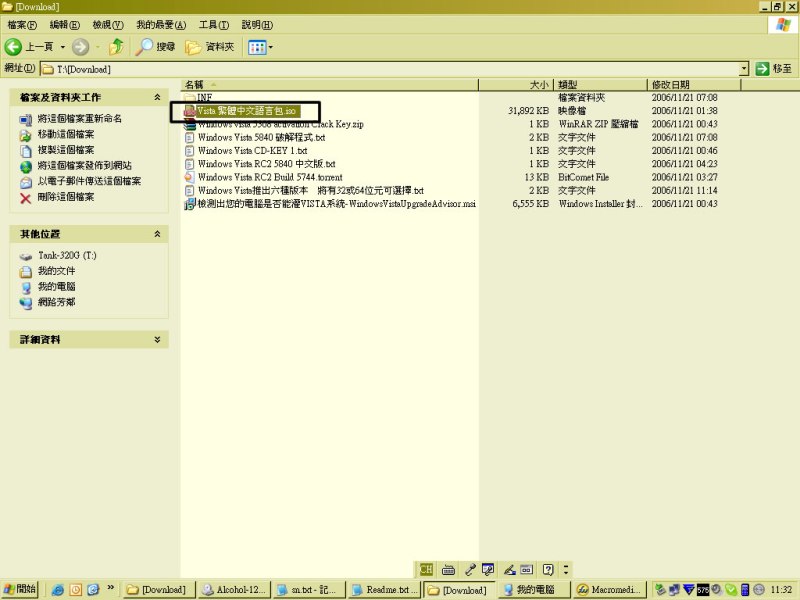Sort by 類型 column header
Image resolution: width=800 pixels, height=600 pixels.
[601, 85]
